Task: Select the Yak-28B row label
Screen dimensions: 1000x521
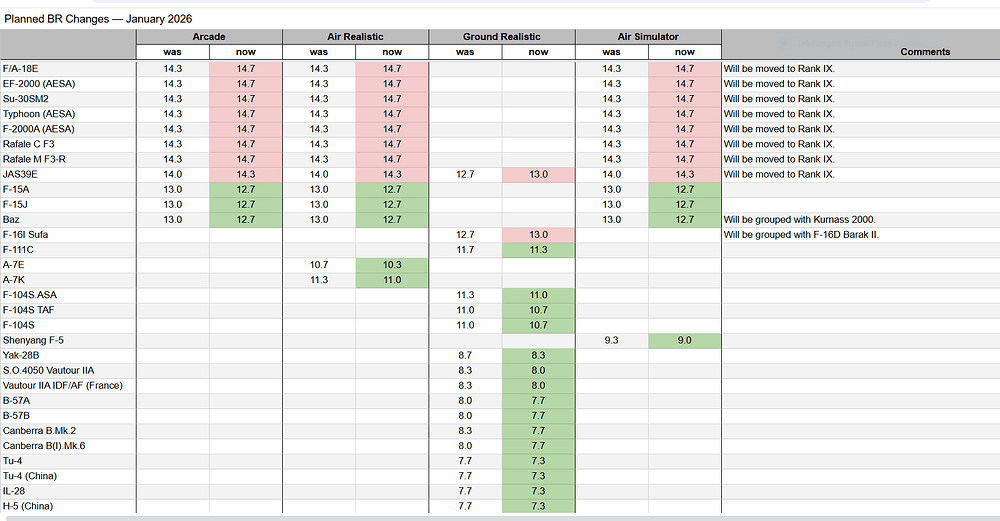Action: point(23,355)
